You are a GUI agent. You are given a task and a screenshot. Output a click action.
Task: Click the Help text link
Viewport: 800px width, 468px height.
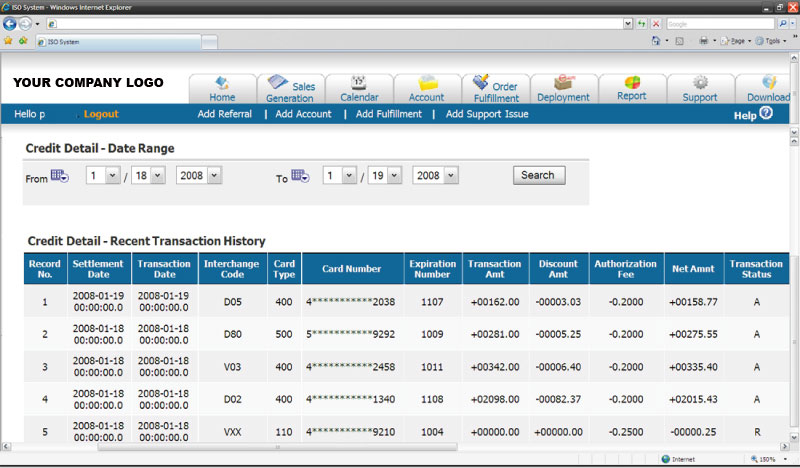pos(745,116)
